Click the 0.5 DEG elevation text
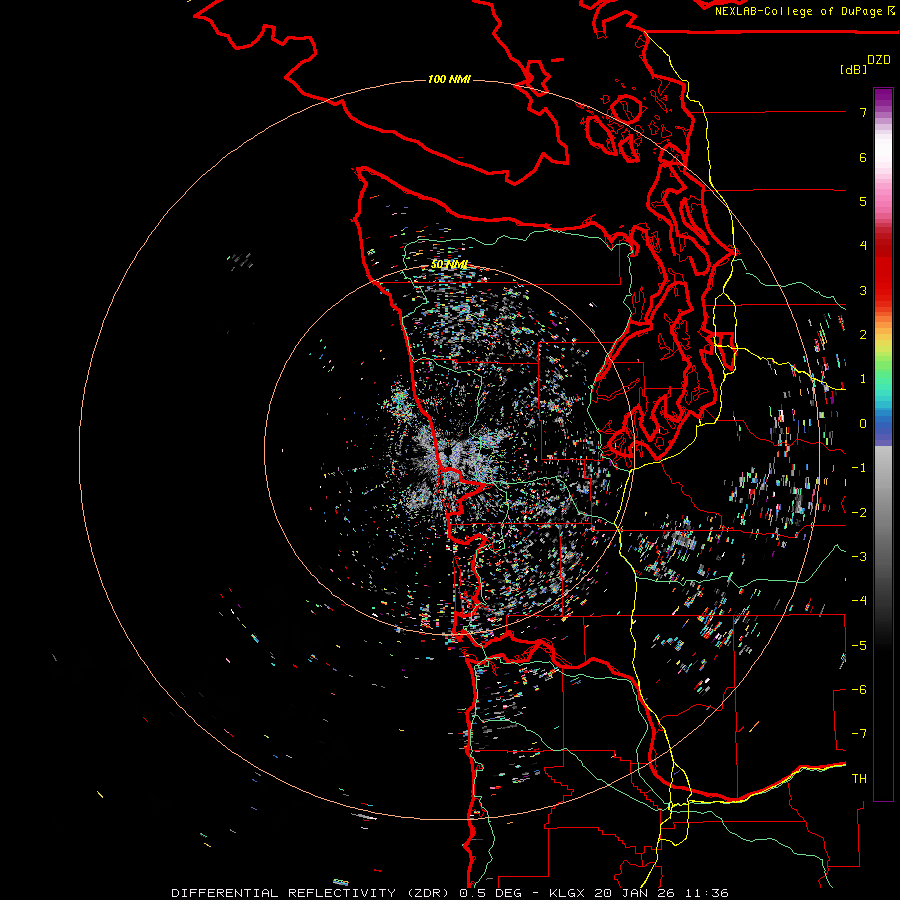 (491, 893)
